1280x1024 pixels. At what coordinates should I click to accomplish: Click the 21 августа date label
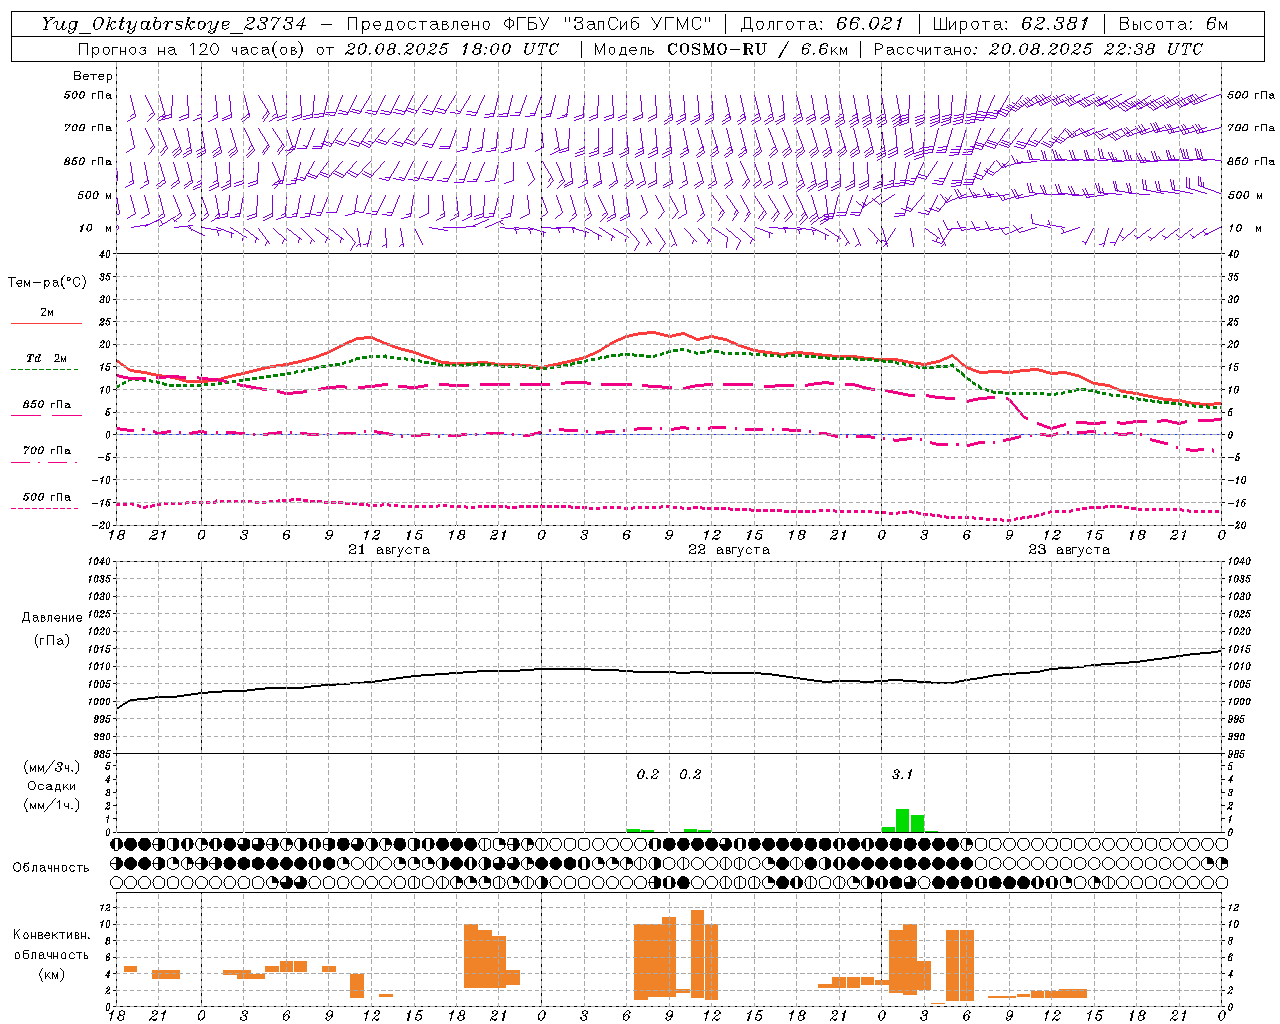point(389,550)
